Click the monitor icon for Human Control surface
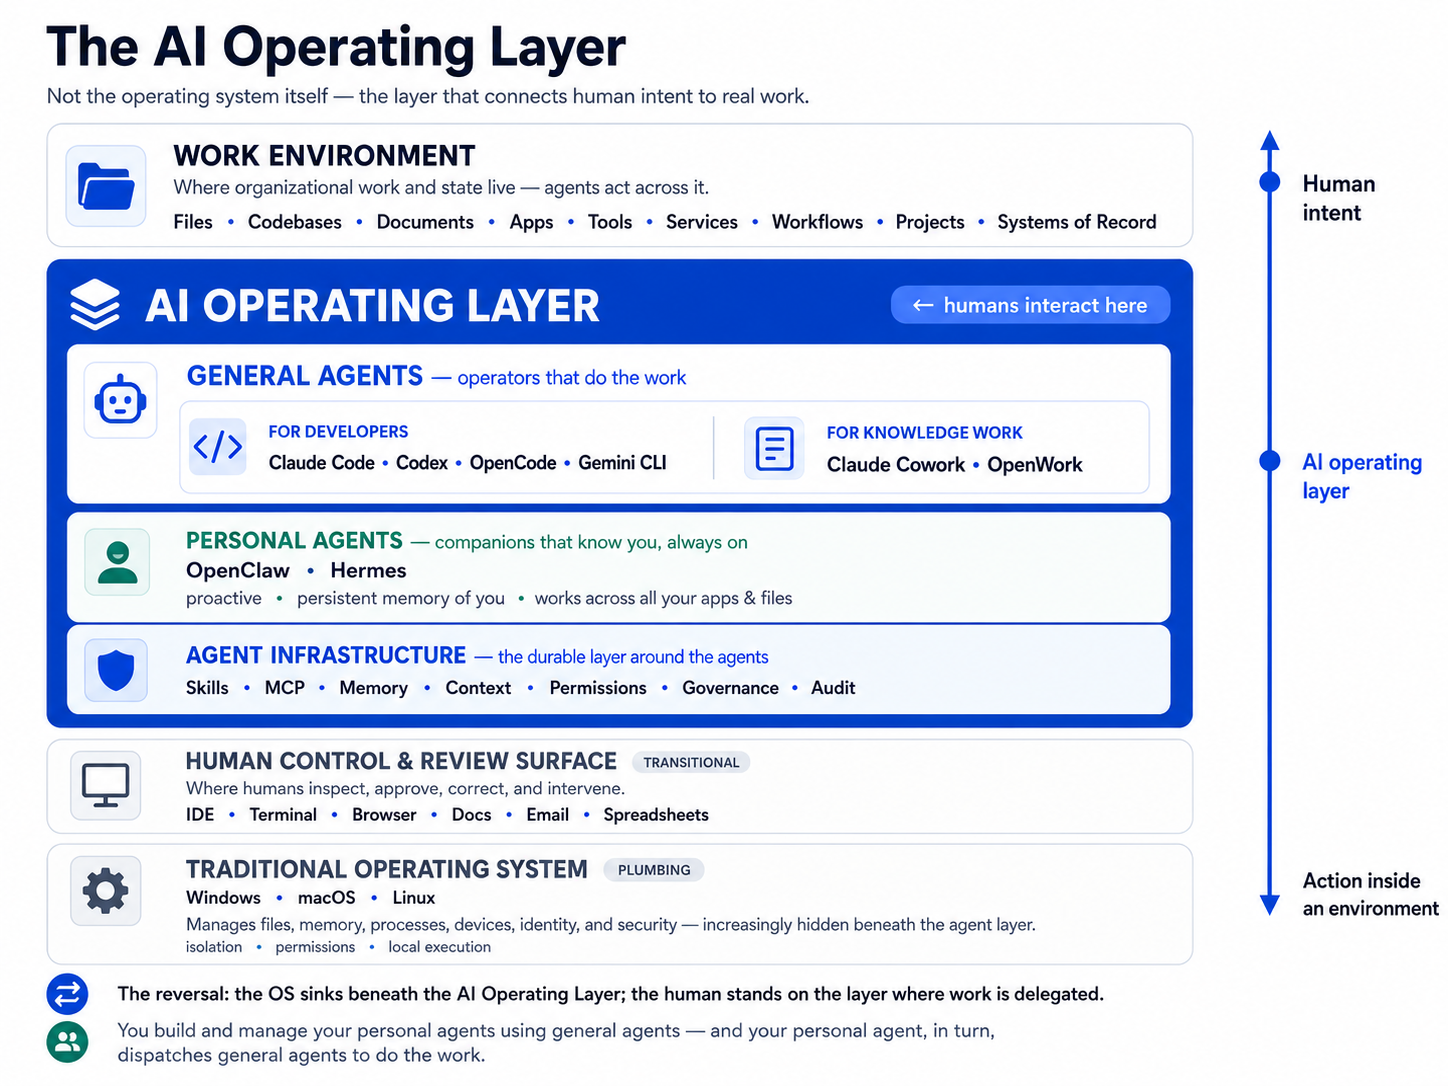The image size is (1448, 1086). tap(106, 785)
